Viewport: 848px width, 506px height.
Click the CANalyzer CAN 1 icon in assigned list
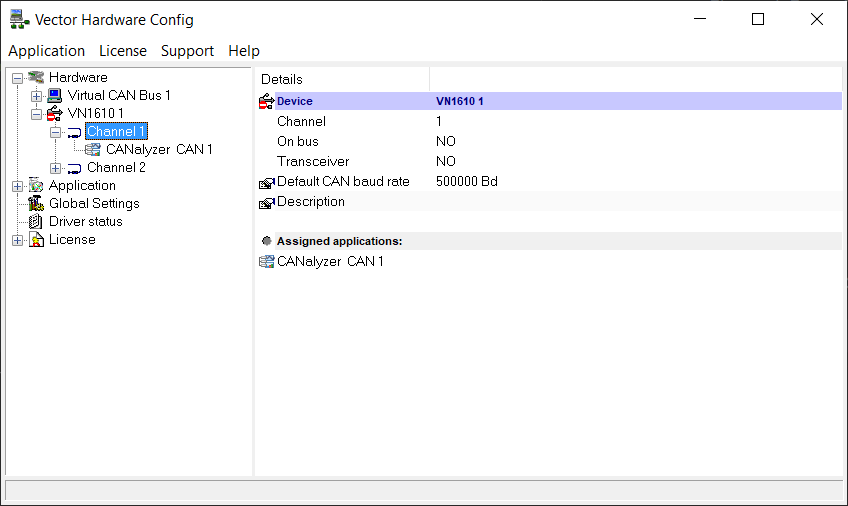click(x=267, y=262)
